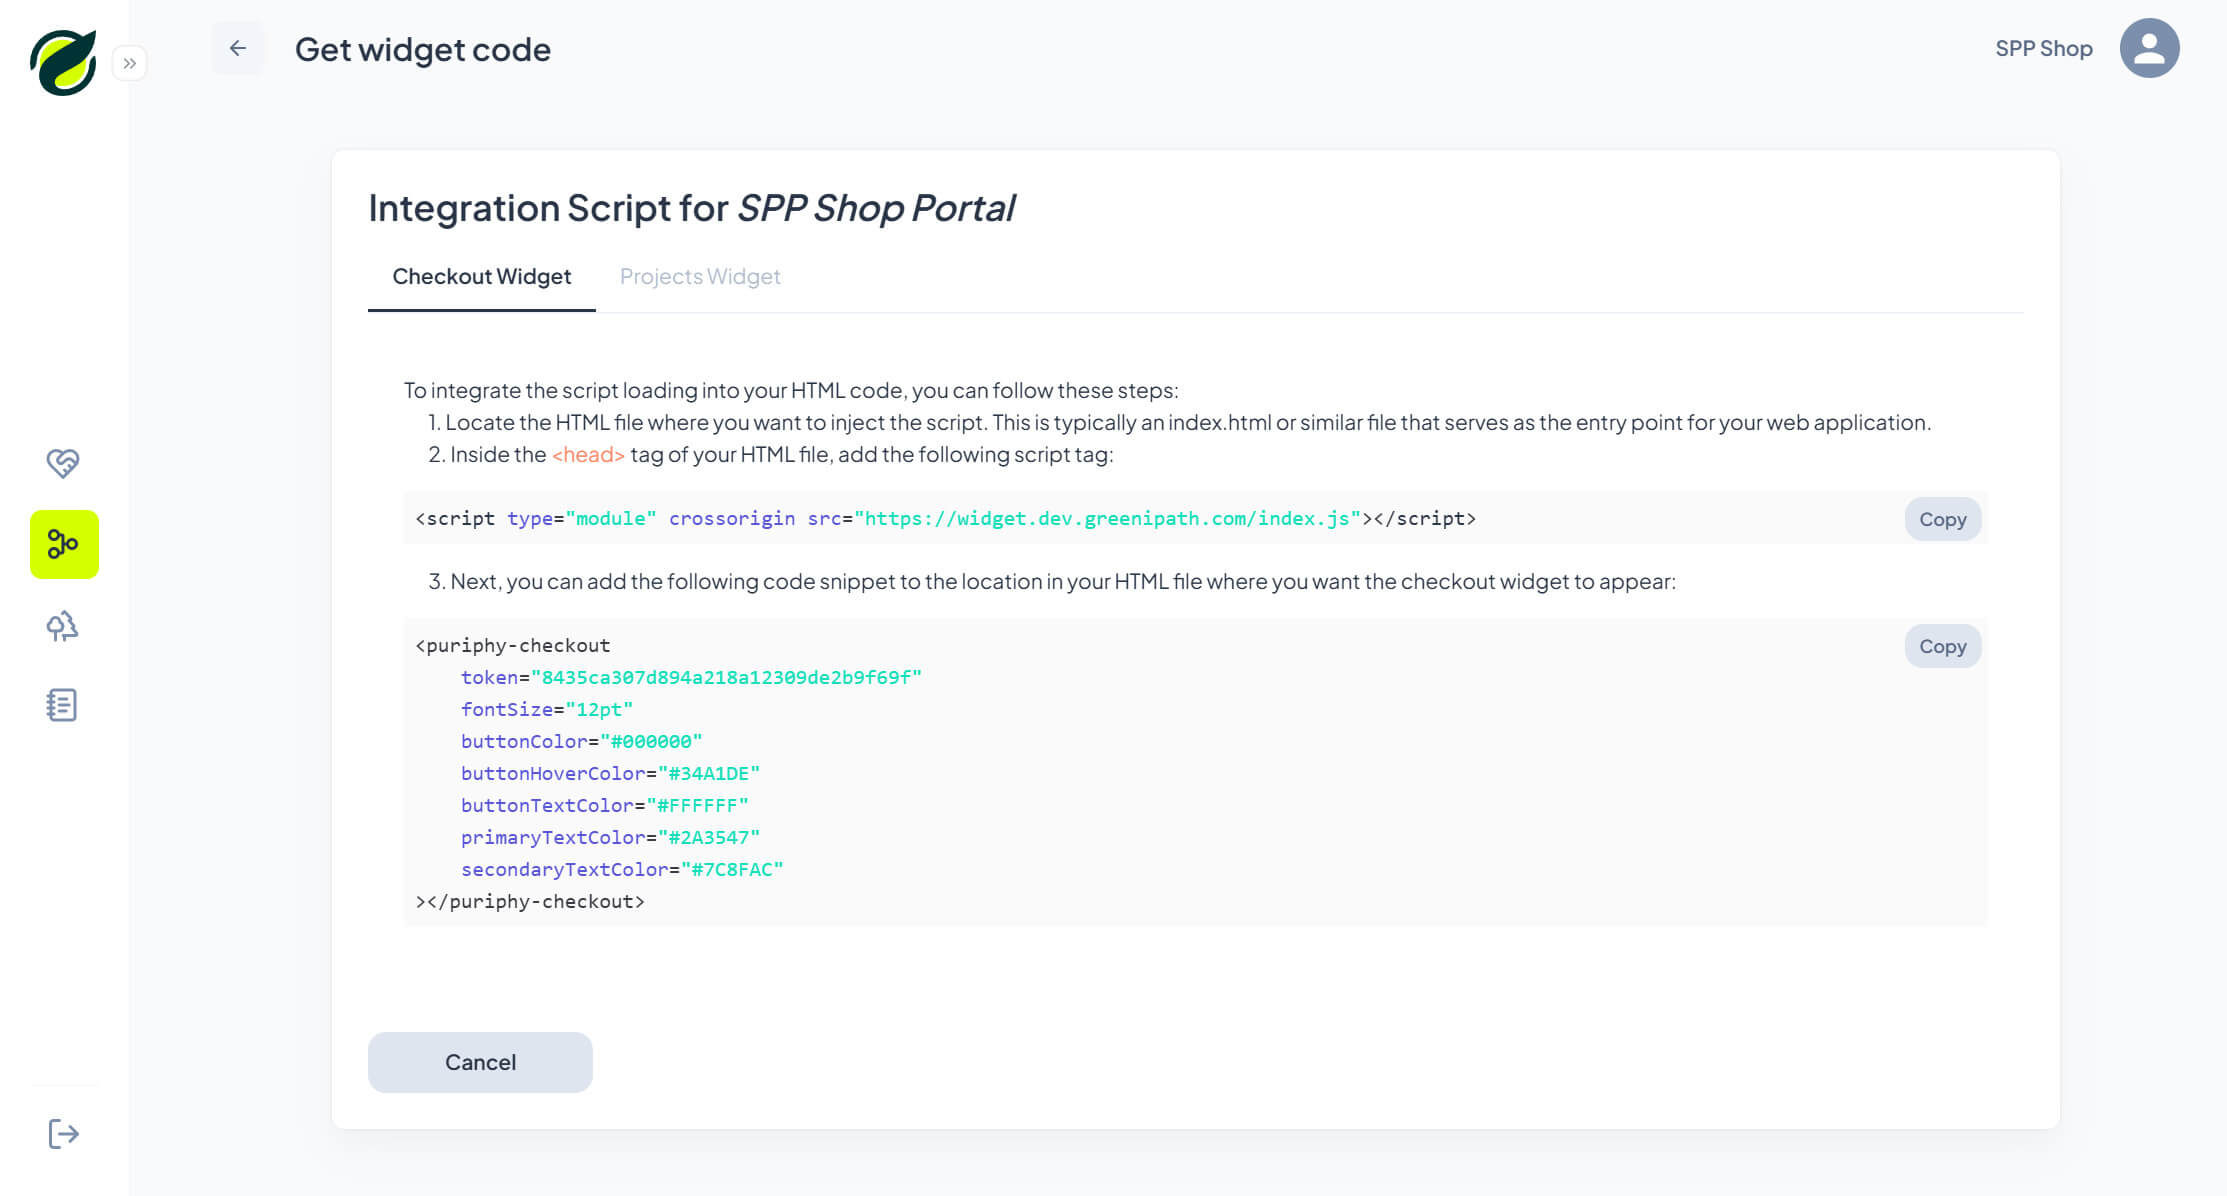The image size is (2227, 1196).
Task: Switch to the Projects Widget tab
Action: 700,277
